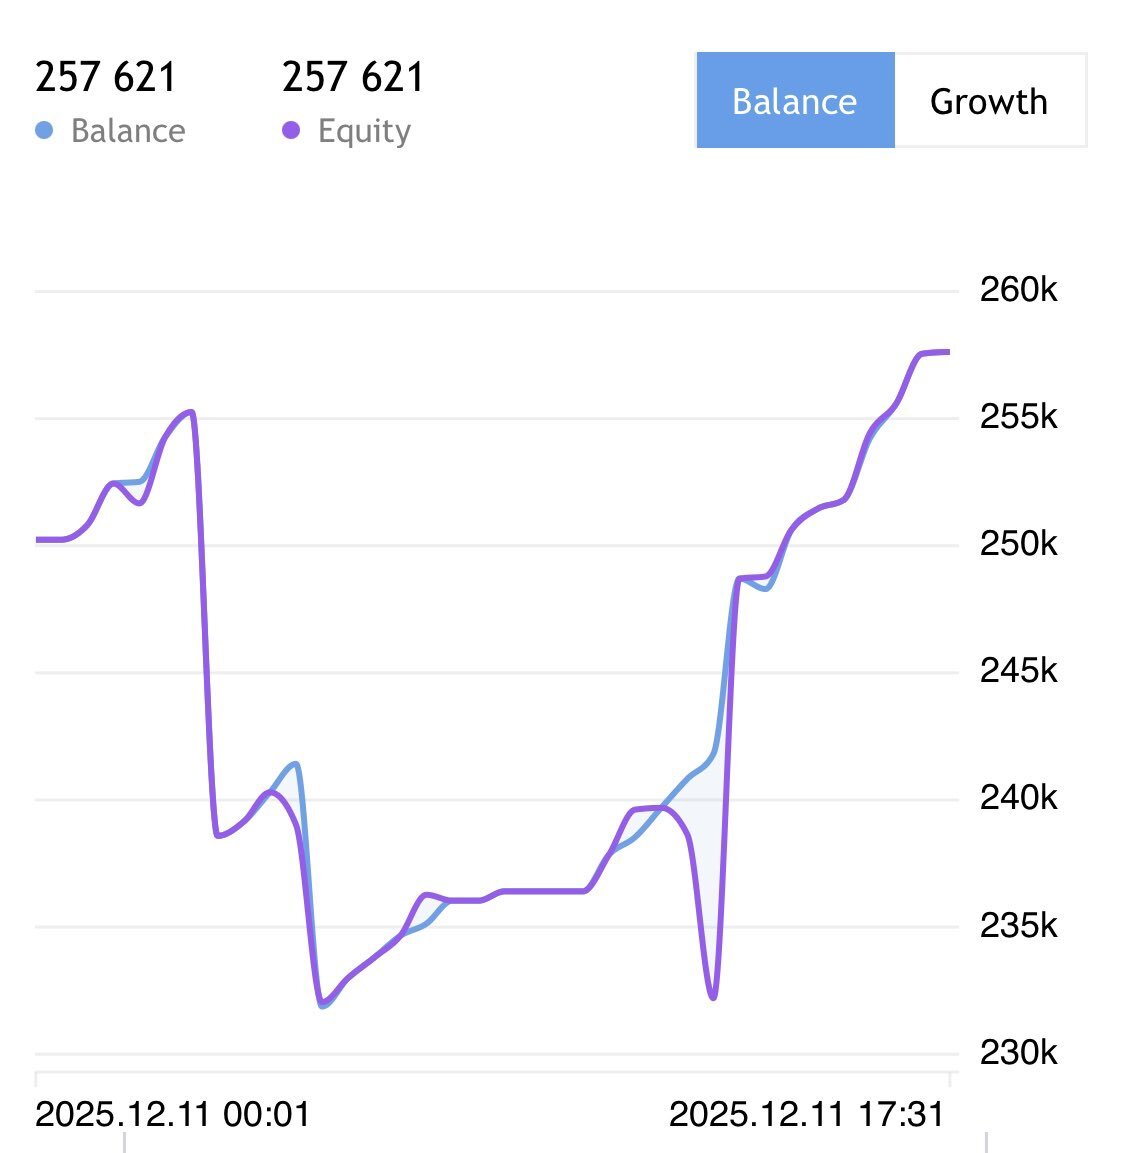The height and width of the screenshot is (1153, 1124).
Task: Select the 235k y-axis label
Action: pyautogui.click(x=1018, y=925)
